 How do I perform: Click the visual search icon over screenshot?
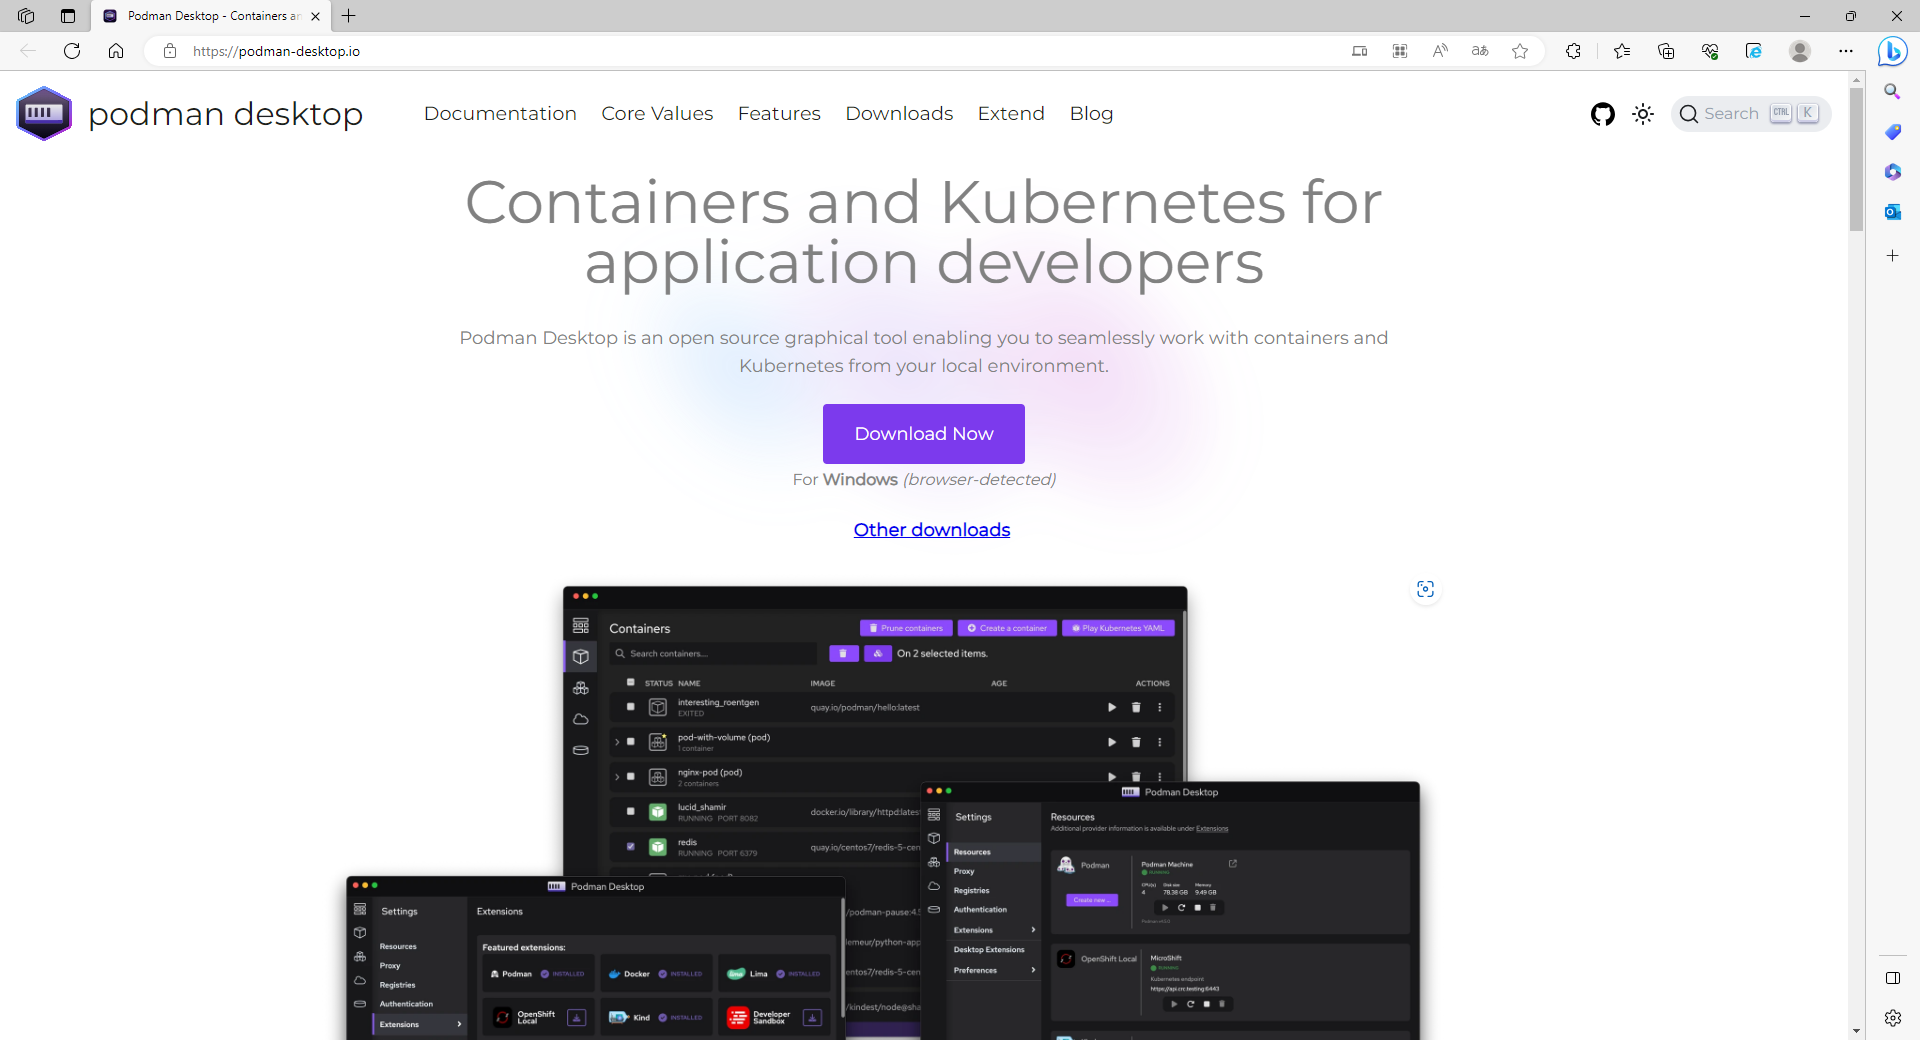click(x=1425, y=589)
